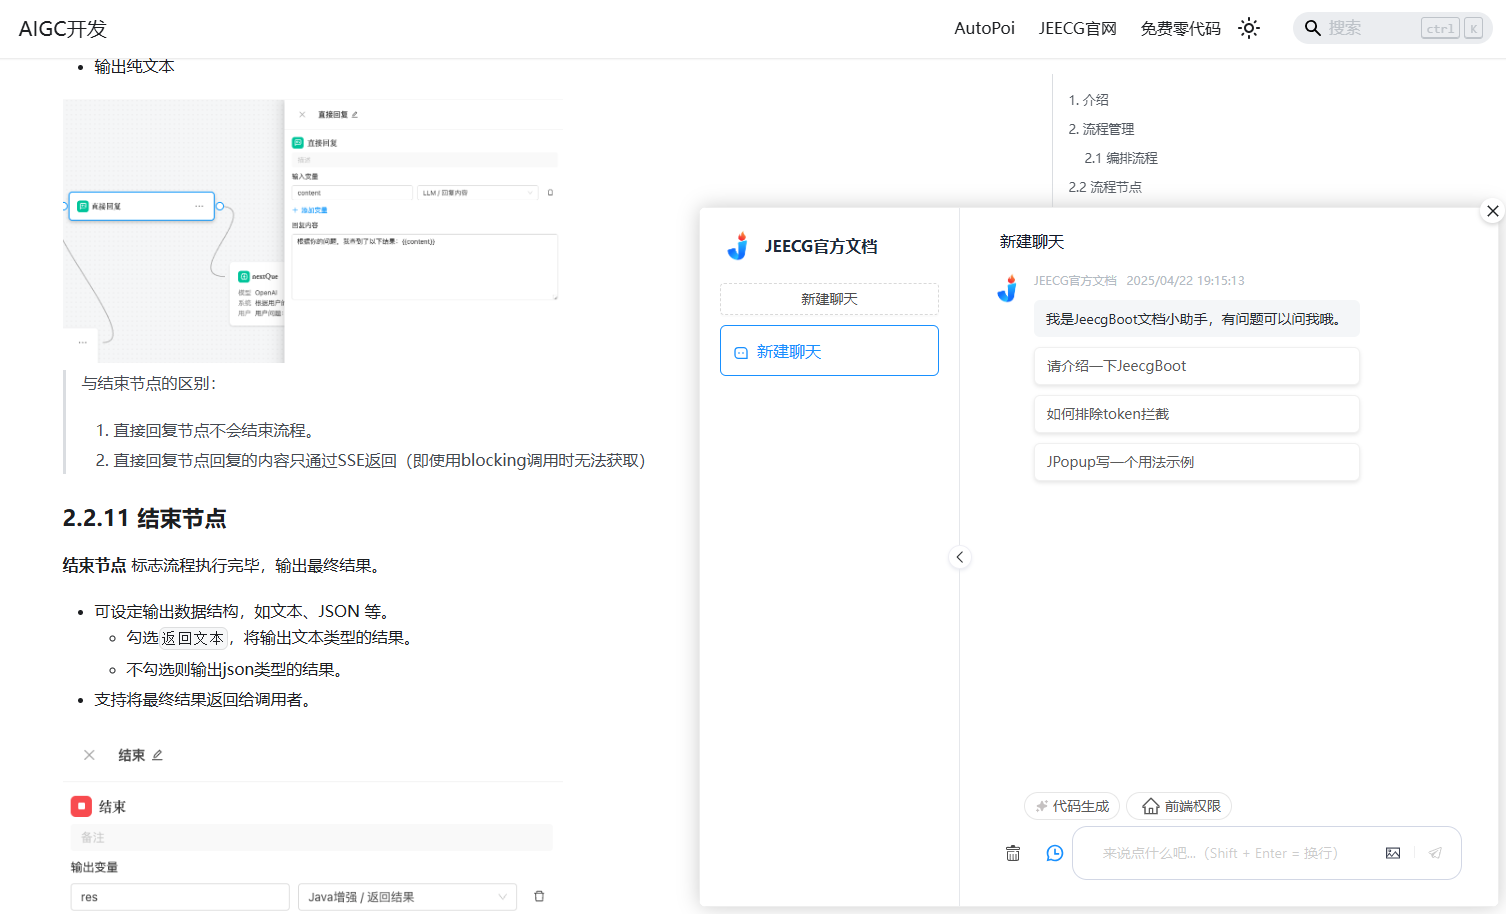Jump to 1. 介绍 in the outline

tap(1088, 100)
